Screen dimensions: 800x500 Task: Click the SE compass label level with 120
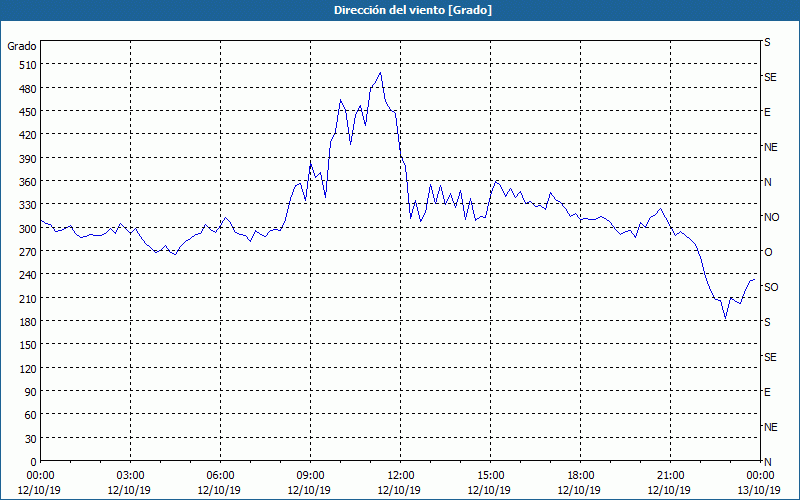click(770, 357)
